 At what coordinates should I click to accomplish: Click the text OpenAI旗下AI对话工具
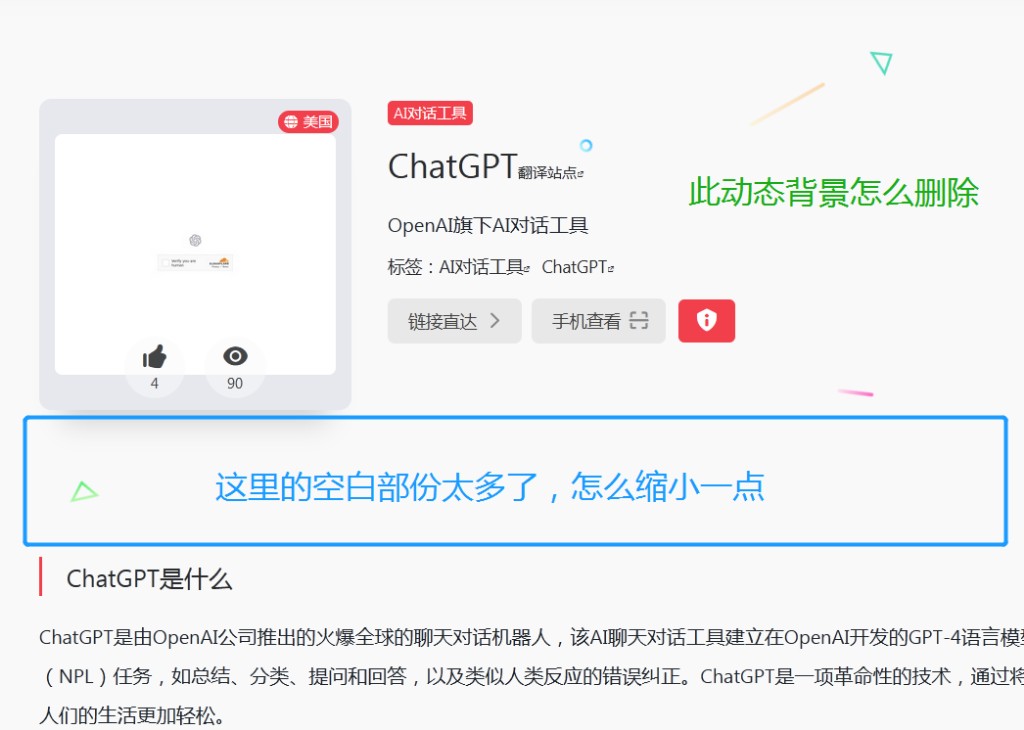point(488,225)
